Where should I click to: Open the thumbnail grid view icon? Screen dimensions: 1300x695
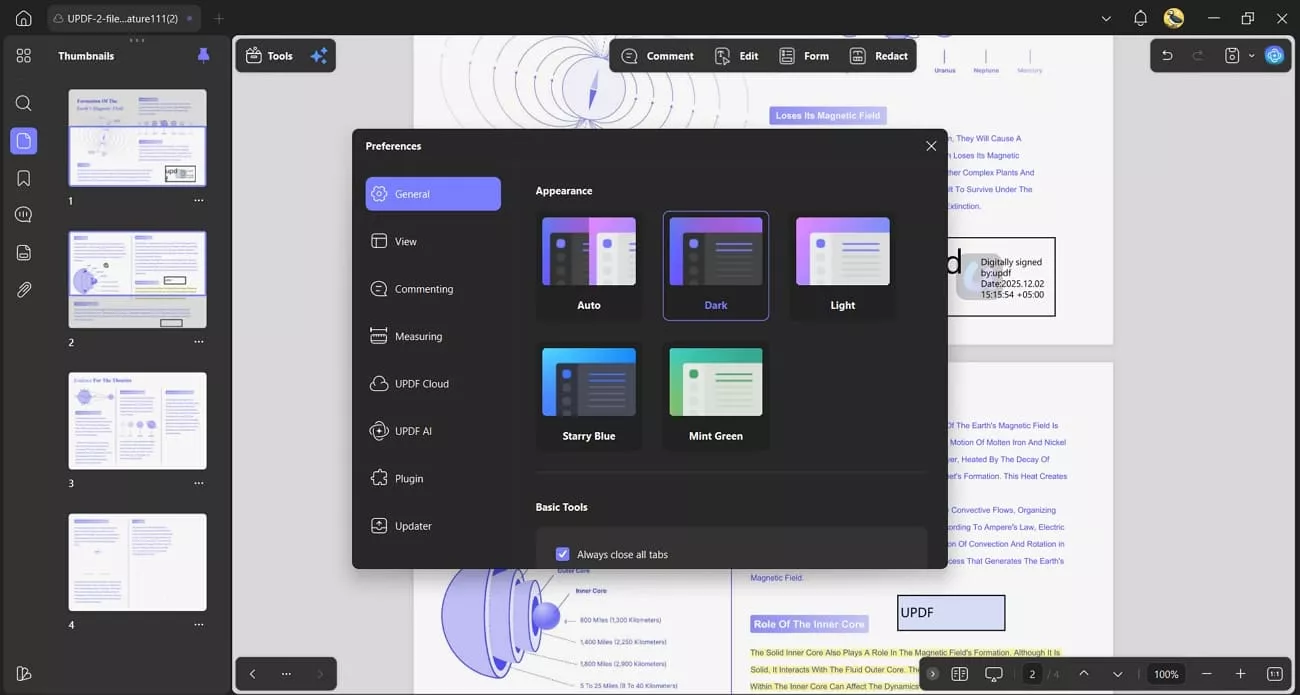[x=24, y=56]
